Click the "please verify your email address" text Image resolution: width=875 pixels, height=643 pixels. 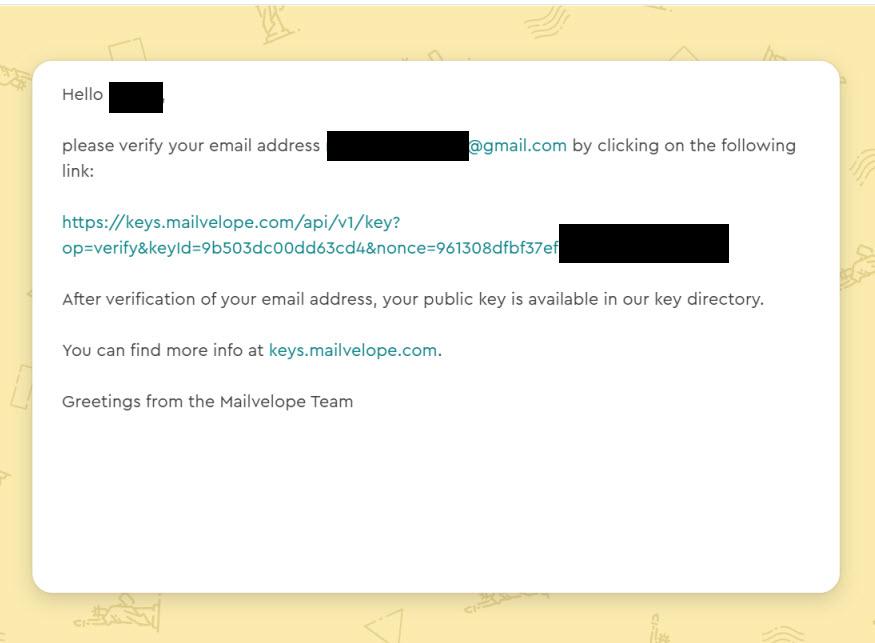pyautogui.click(x=190, y=146)
